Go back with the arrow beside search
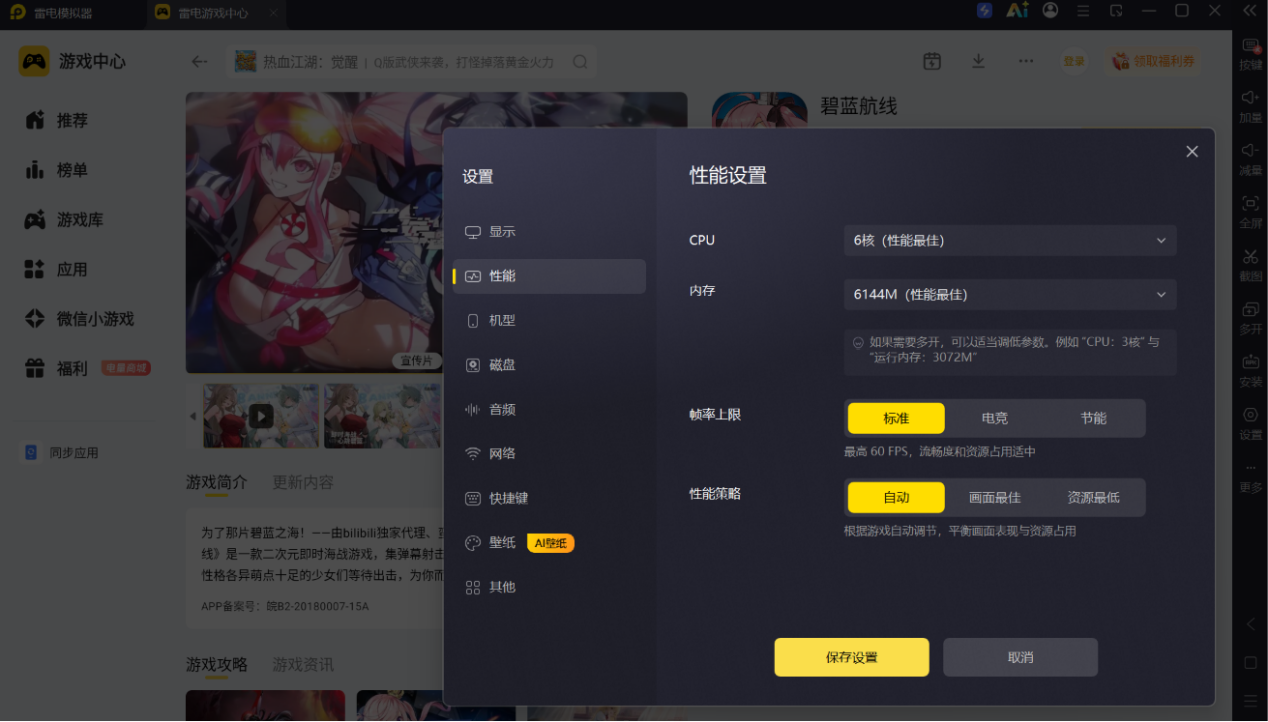The width and height of the screenshot is (1268, 722). coord(200,62)
